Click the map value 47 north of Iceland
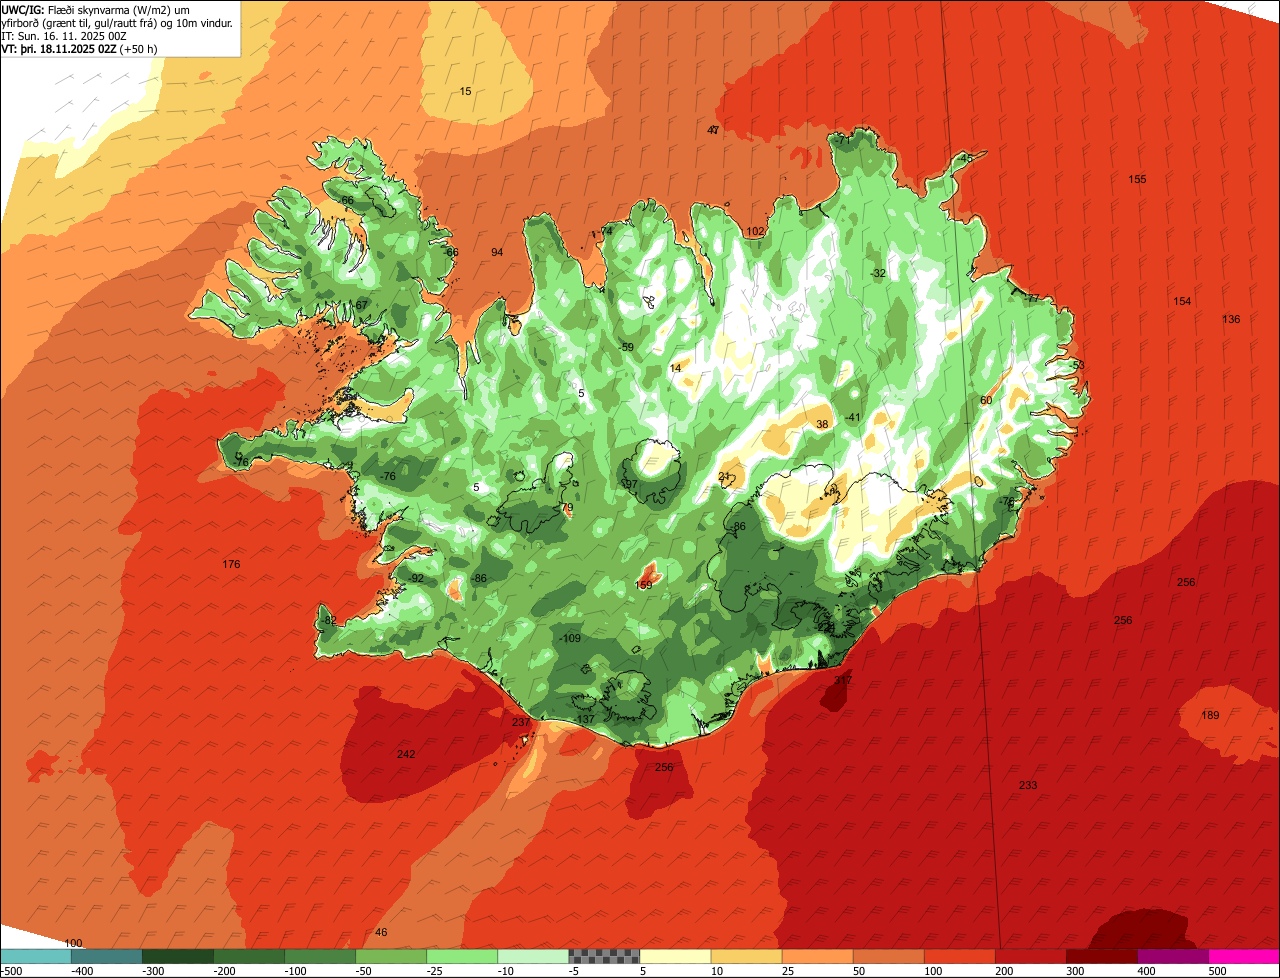This screenshot has width=1280, height=978. tap(713, 130)
